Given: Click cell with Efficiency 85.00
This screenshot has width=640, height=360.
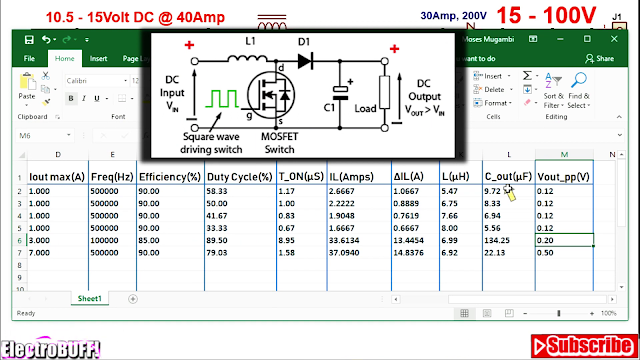Looking at the screenshot, I should (170, 240).
